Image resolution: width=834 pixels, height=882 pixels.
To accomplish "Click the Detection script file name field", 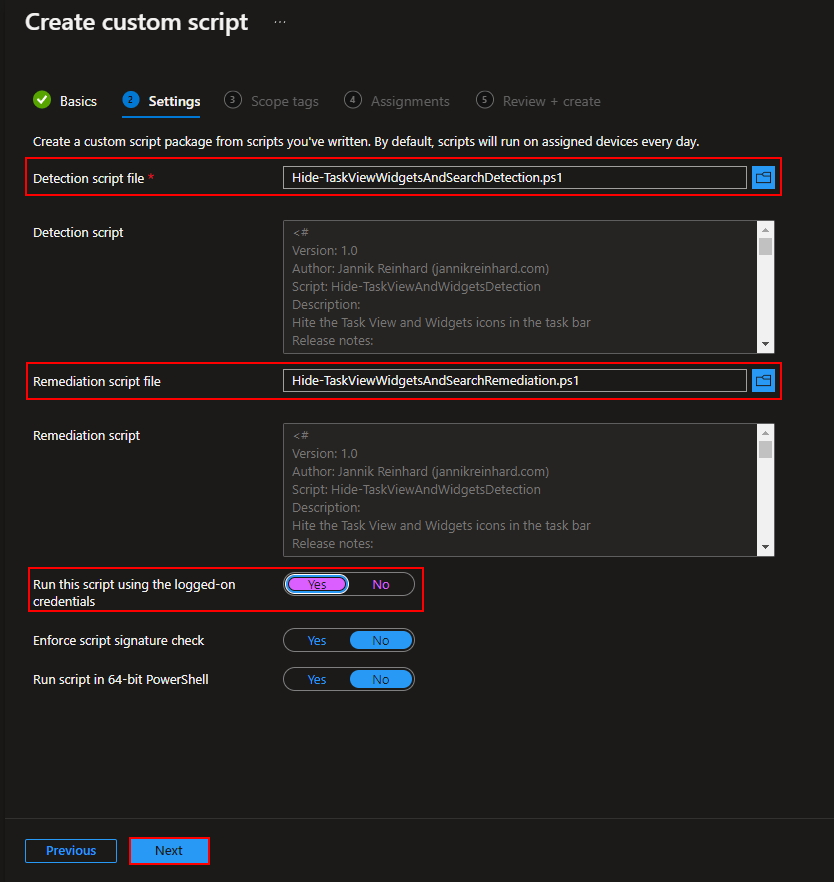I will [514, 178].
